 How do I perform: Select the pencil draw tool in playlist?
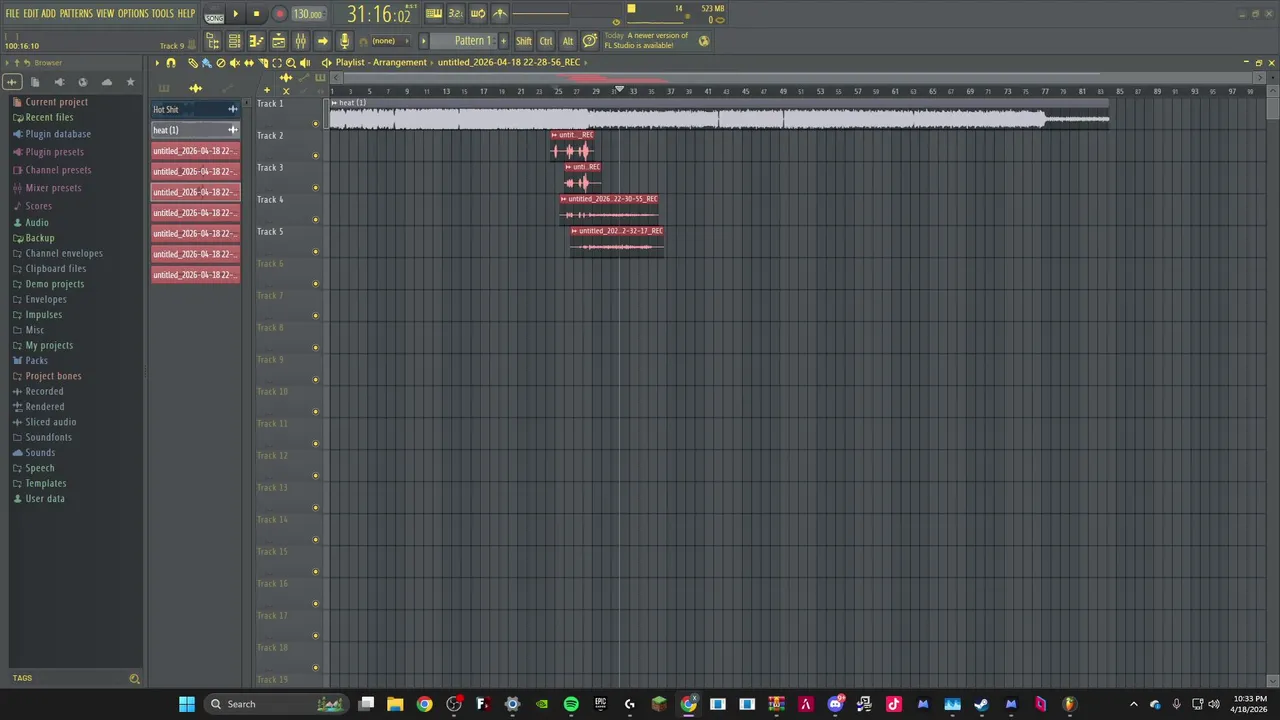[193, 63]
